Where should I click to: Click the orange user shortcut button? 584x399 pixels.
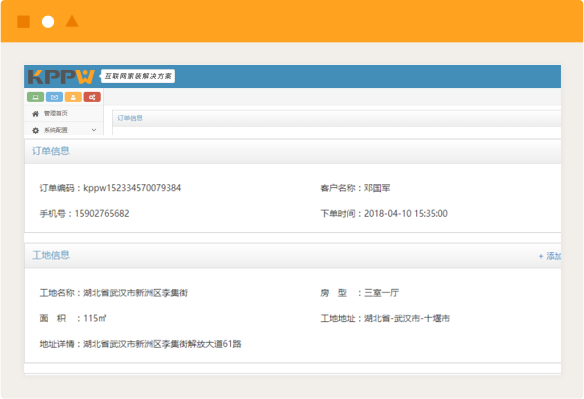pos(73,97)
